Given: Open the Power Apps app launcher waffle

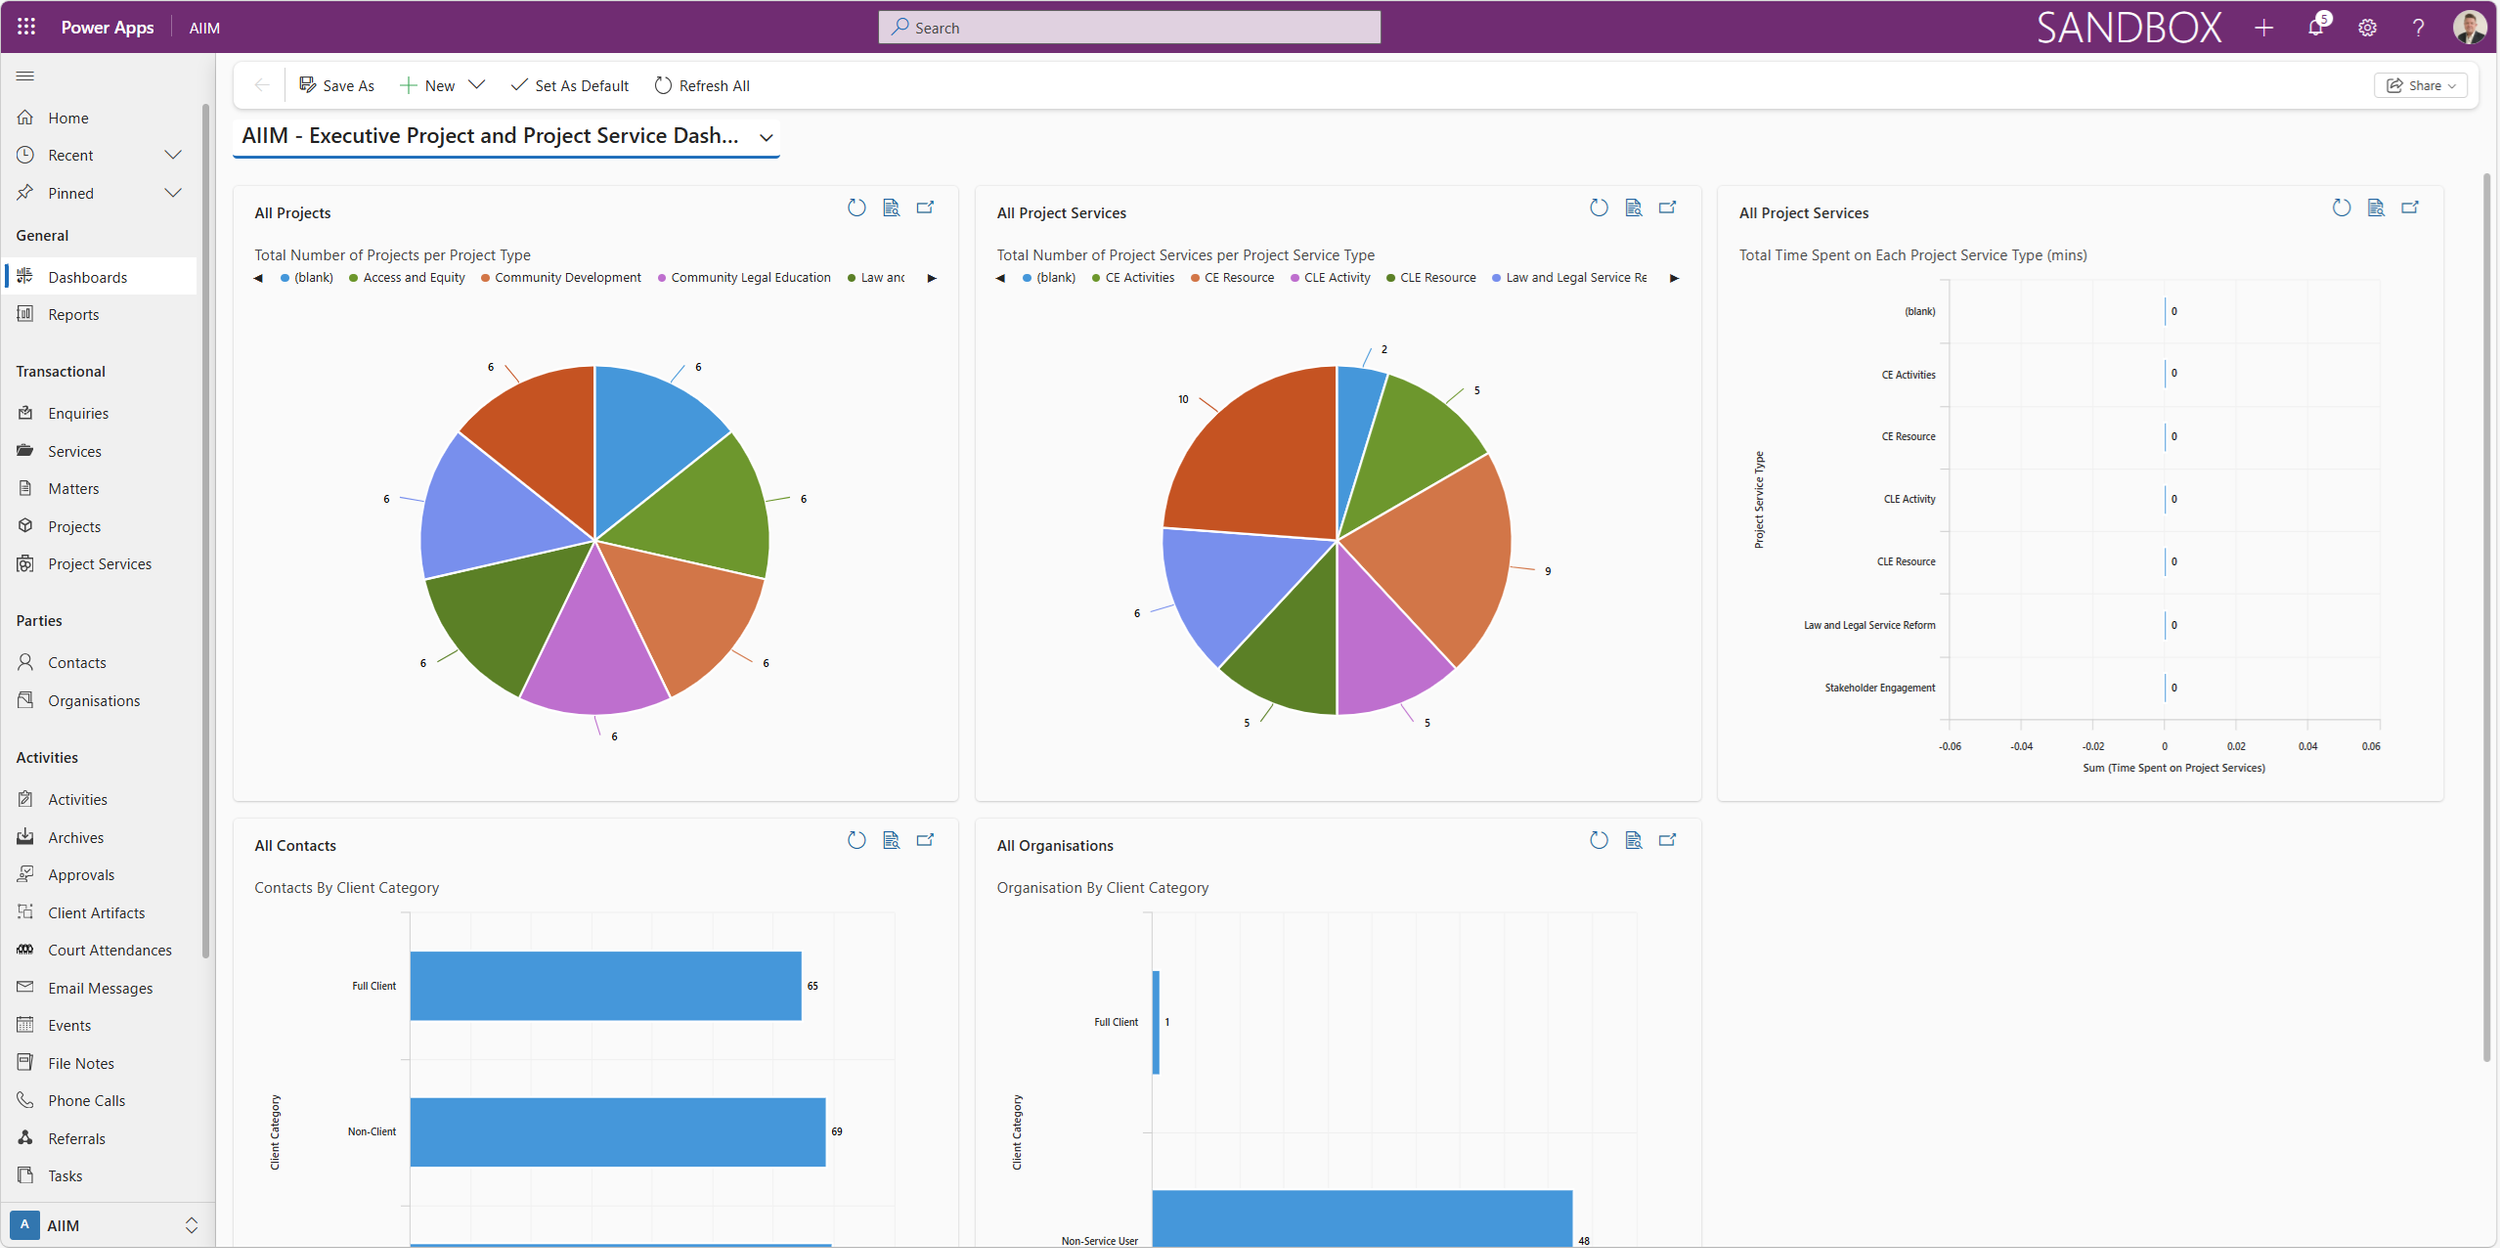Looking at the screenshot, I should pyautogui.click(x=26, y=27).
